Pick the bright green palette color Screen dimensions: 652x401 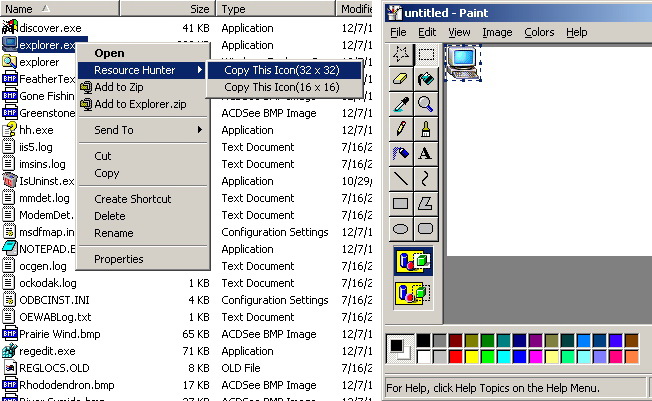pos(487,356)
